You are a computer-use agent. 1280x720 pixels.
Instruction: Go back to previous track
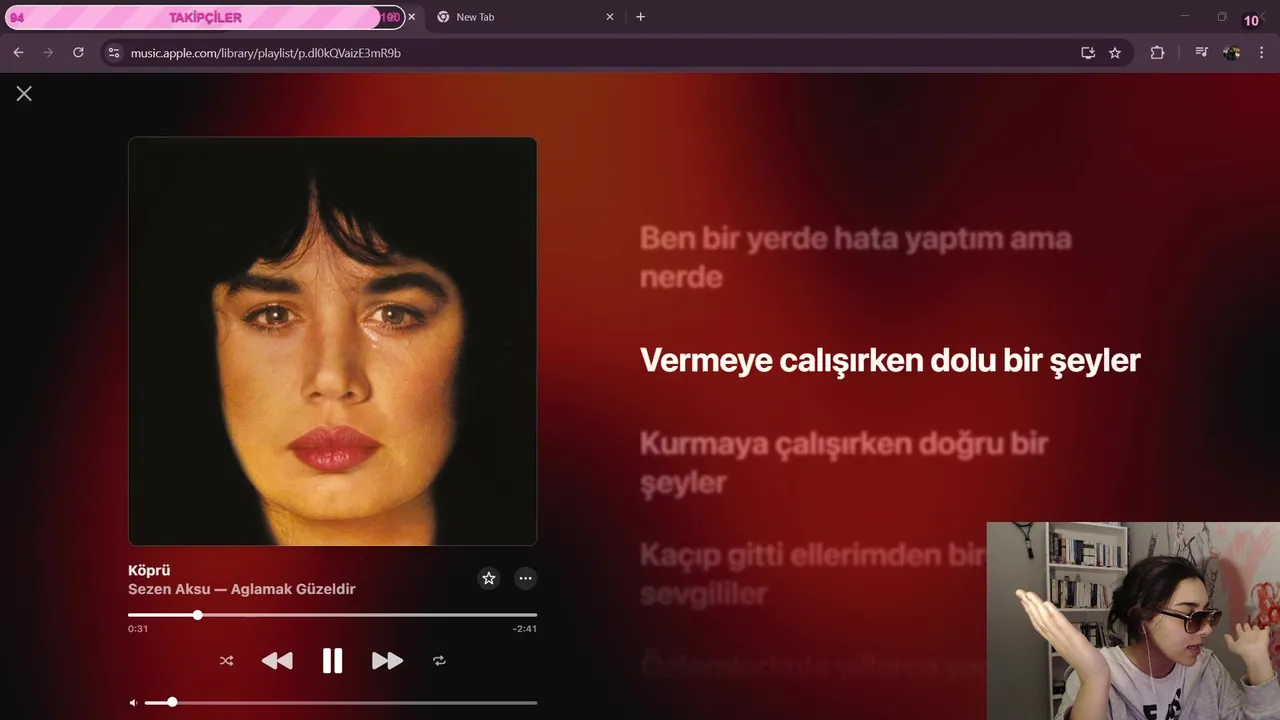click(x=277, y=660)
